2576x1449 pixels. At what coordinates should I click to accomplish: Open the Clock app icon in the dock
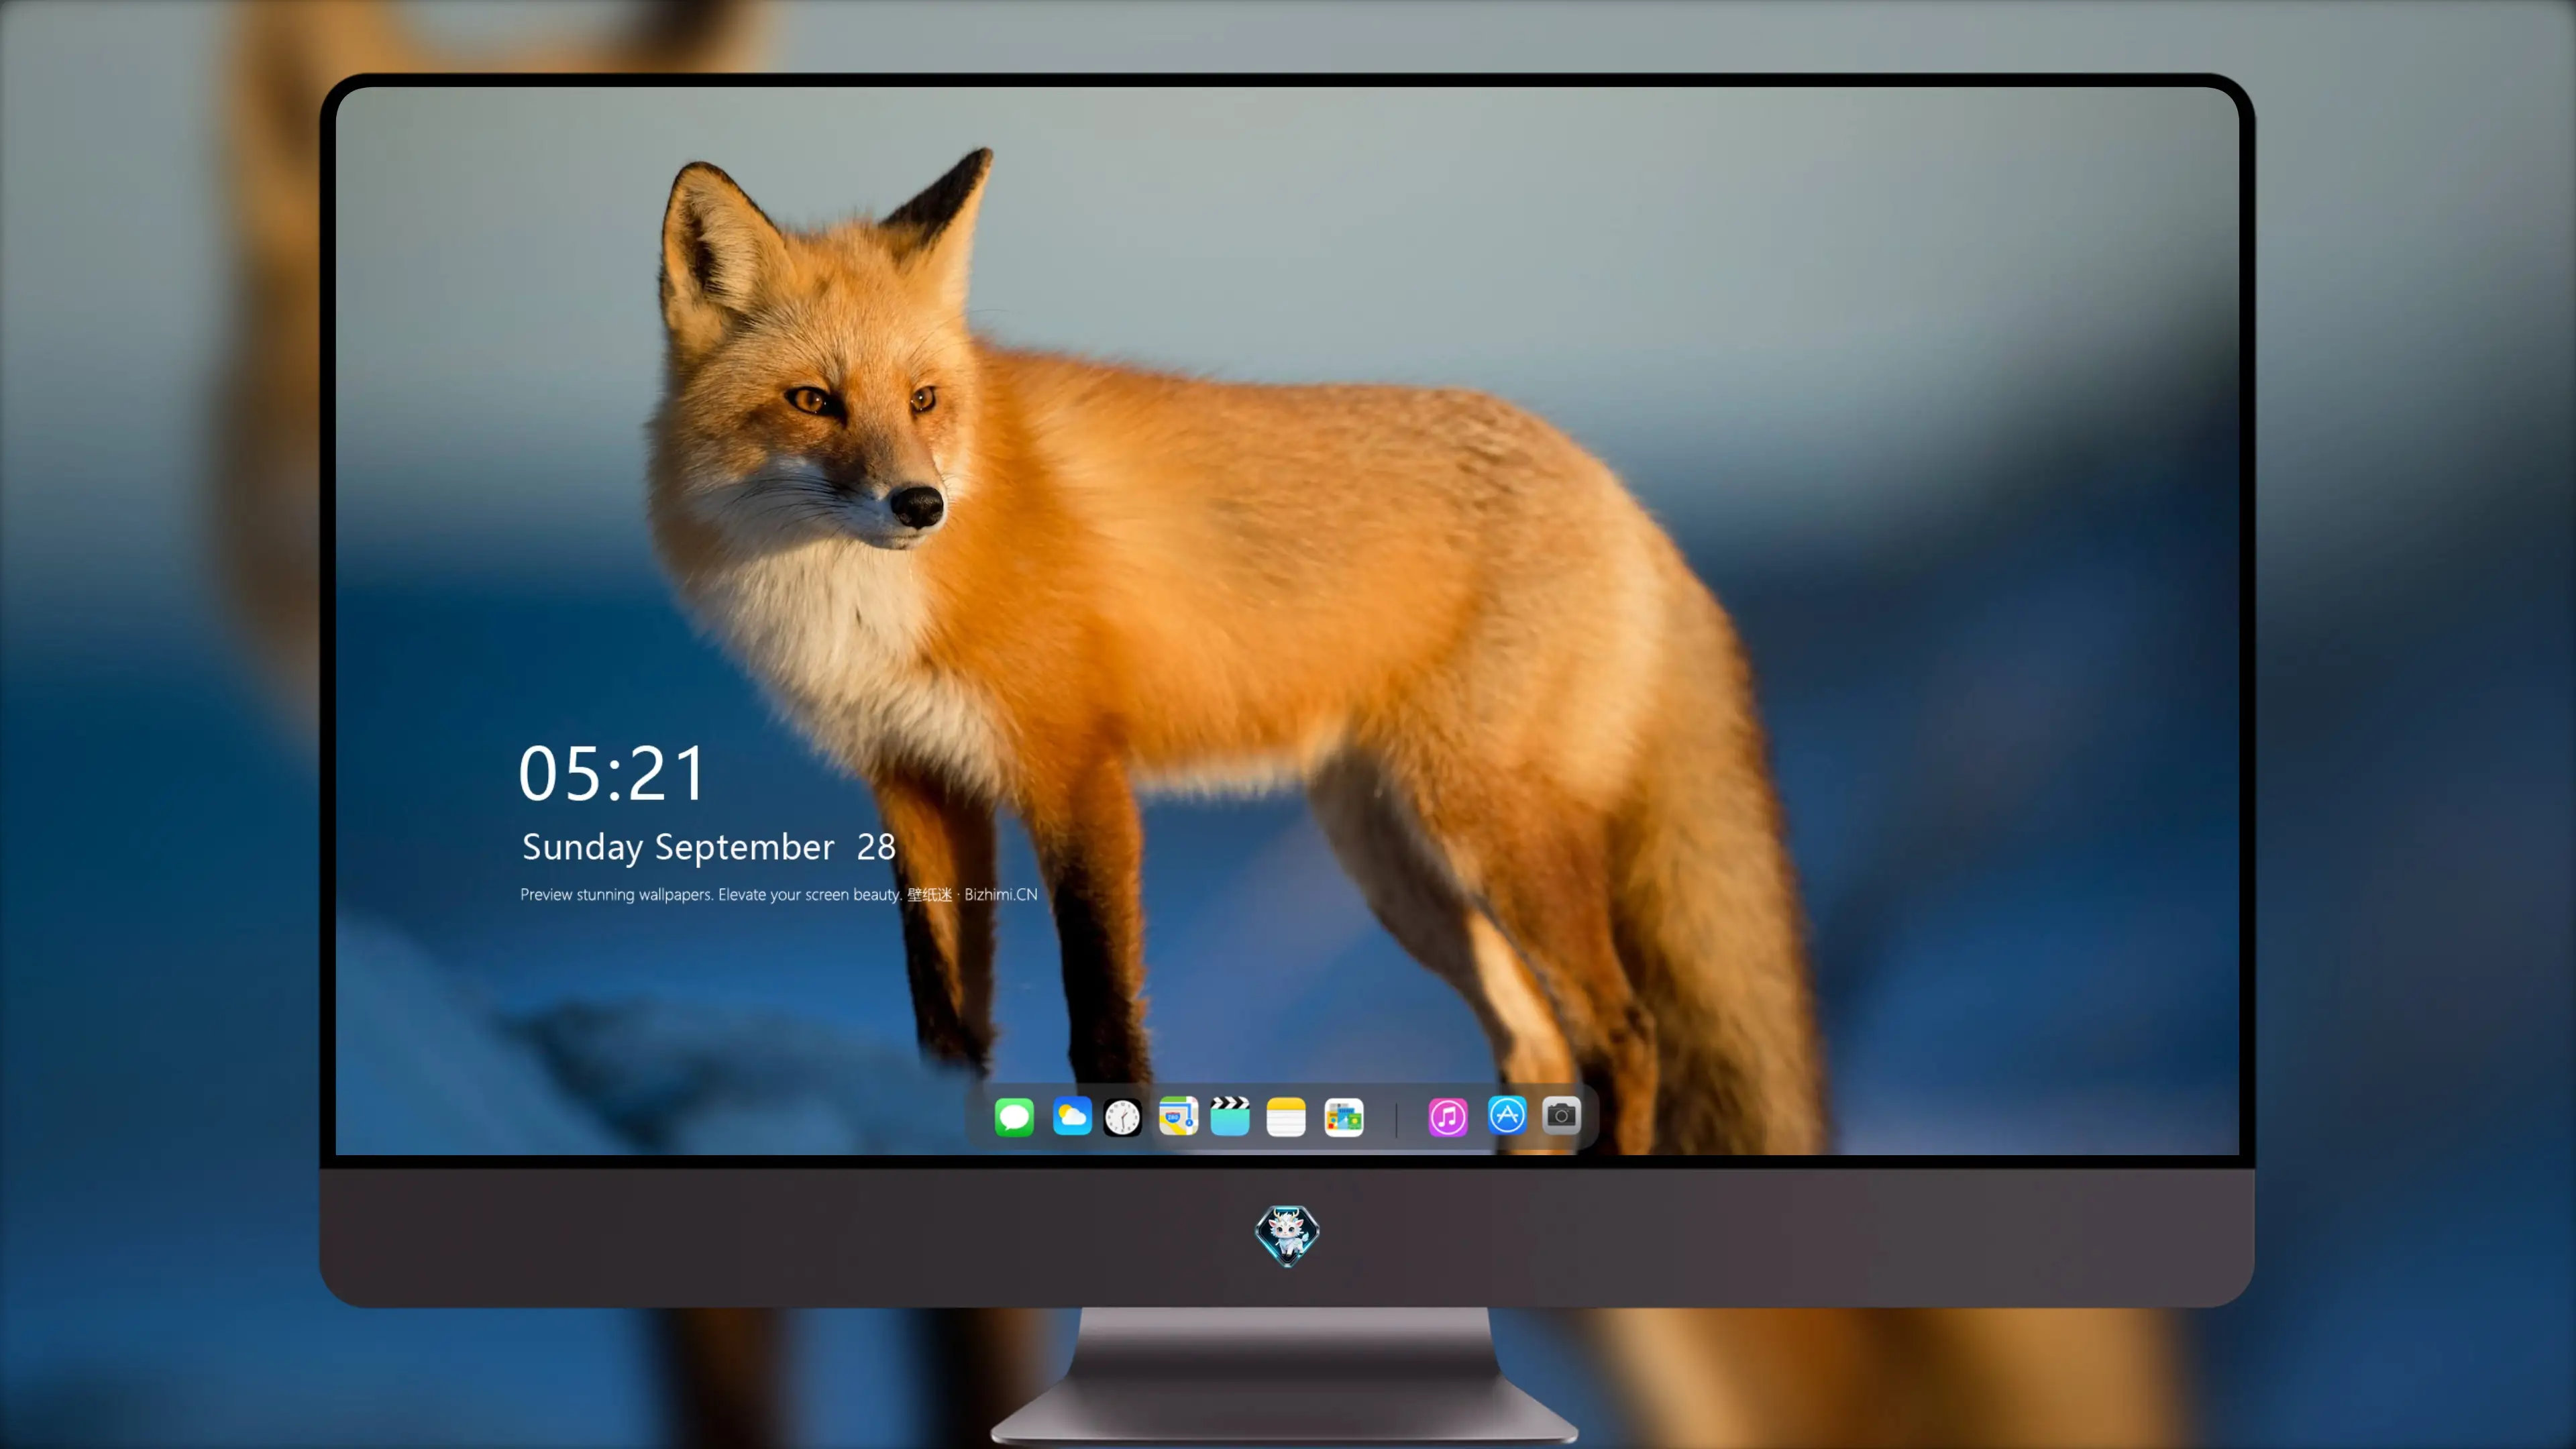coord(1122,1117)
